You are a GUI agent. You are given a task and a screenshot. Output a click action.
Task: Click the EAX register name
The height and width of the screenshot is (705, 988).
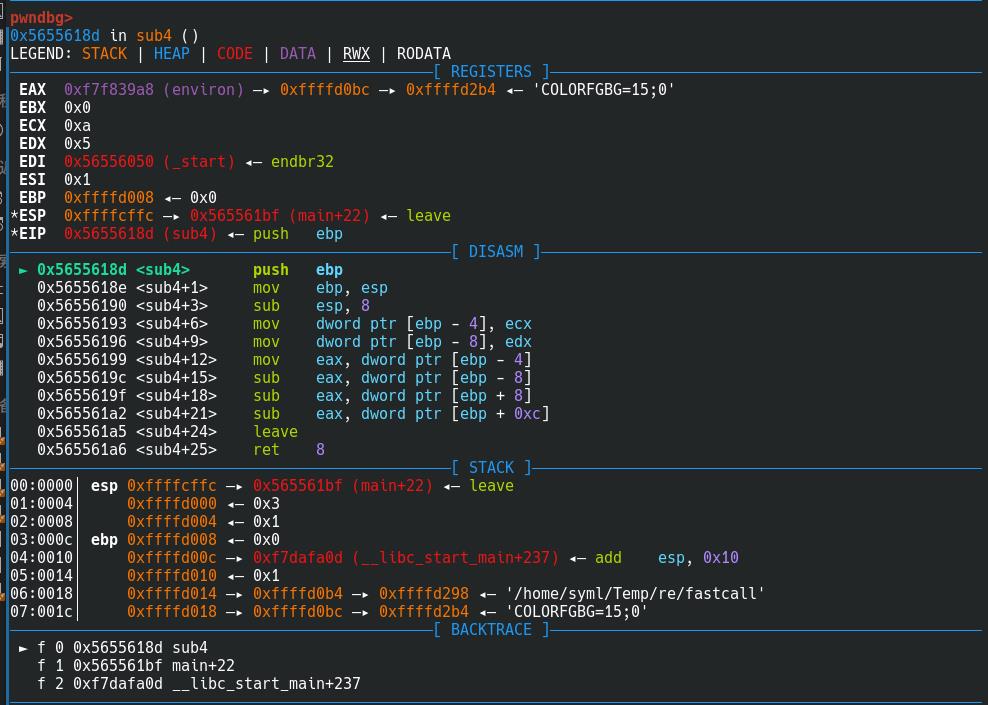pyautogui.click(x=32, y=90)
